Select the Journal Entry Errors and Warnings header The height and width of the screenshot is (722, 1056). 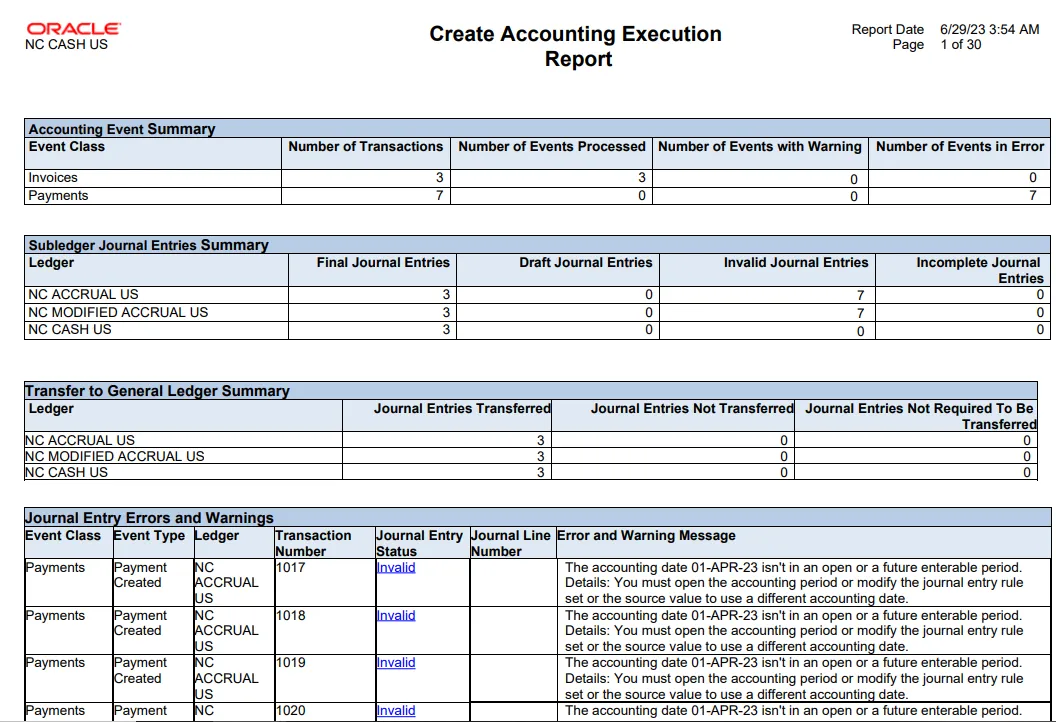point(149,518)
